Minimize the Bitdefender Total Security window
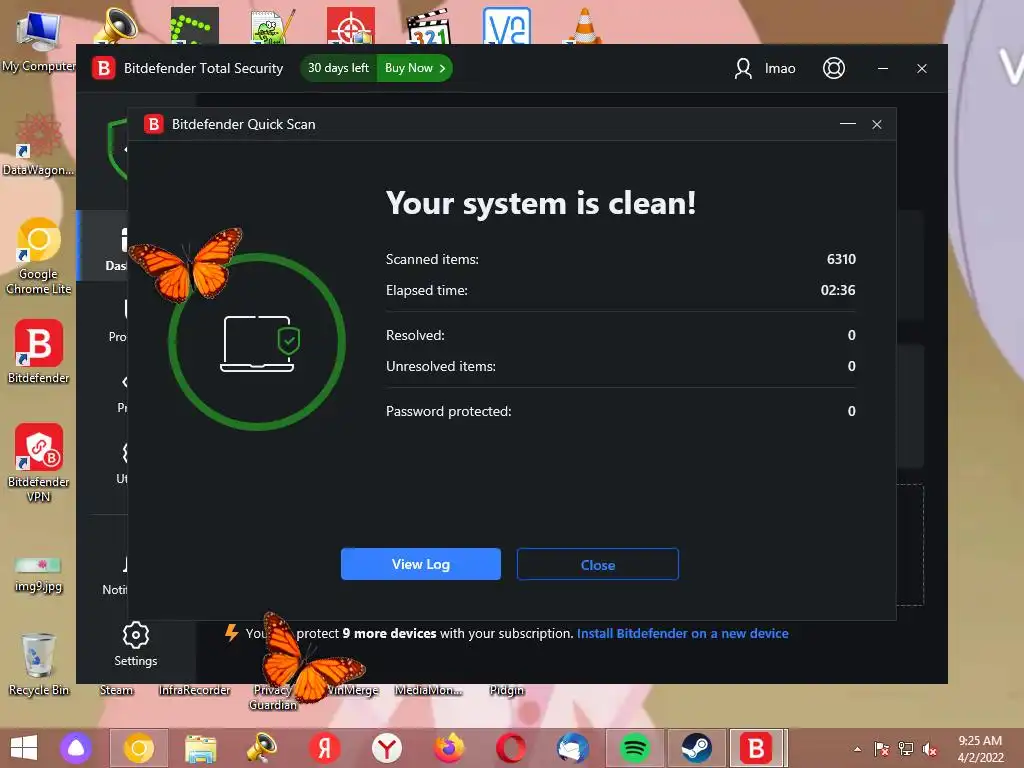1024x768 pixels. pyautogui.click(x=883, y=69)
